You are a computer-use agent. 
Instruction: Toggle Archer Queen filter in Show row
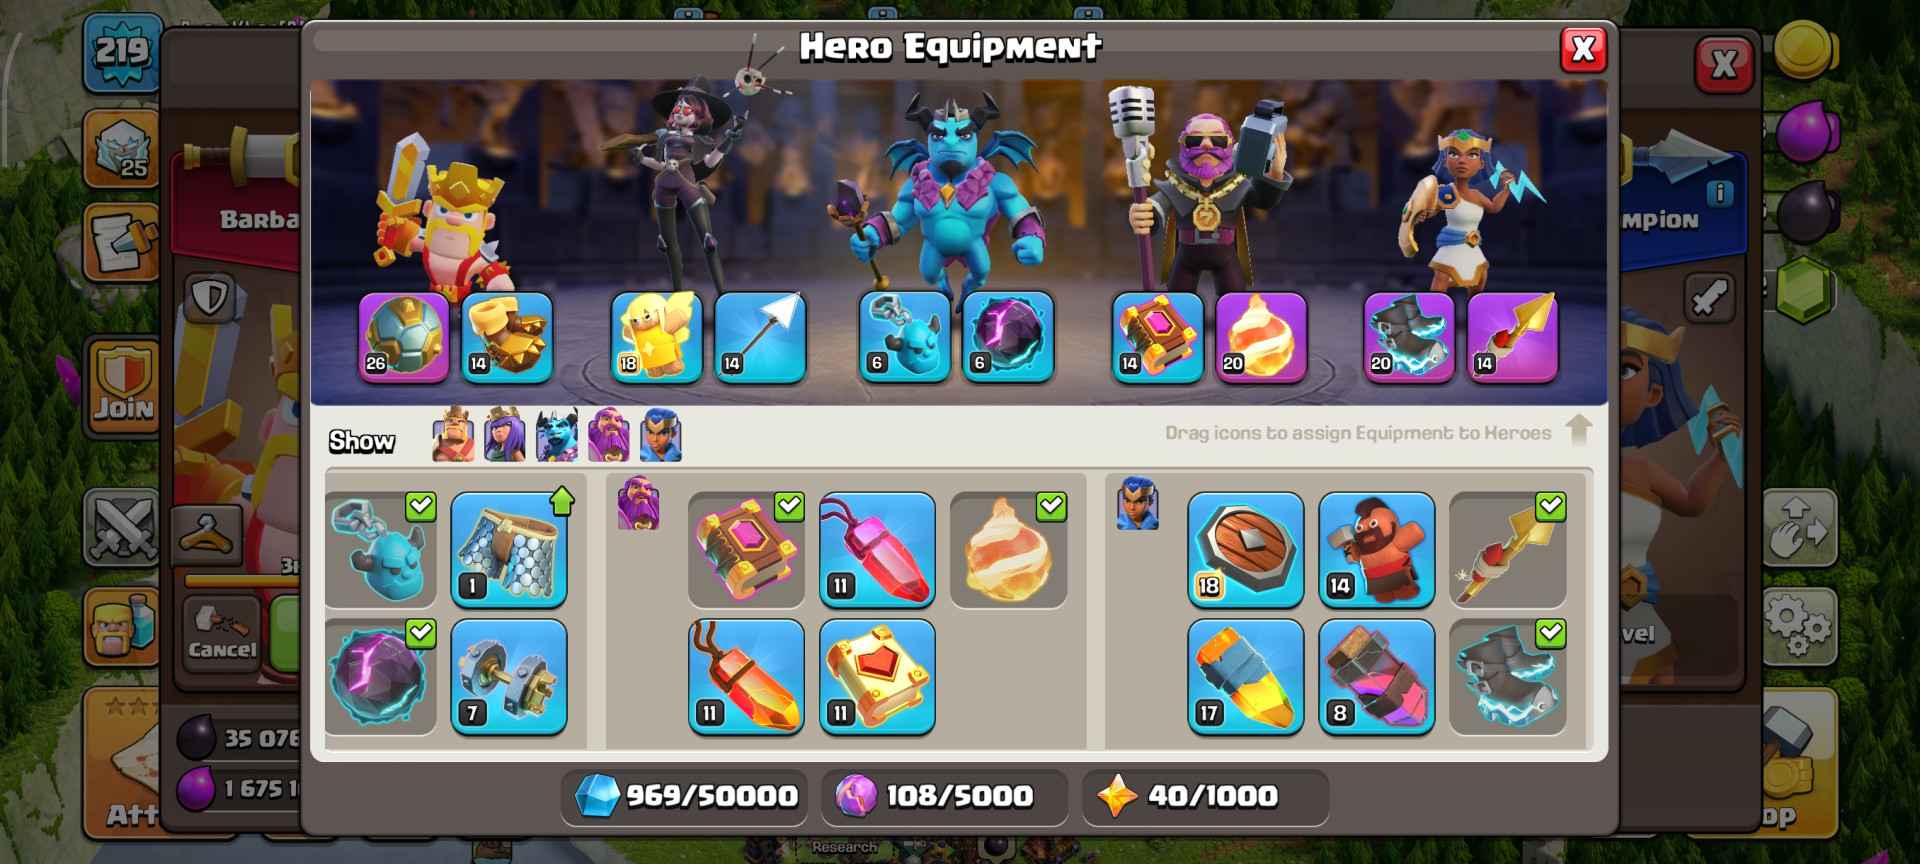tap(505, 435)
